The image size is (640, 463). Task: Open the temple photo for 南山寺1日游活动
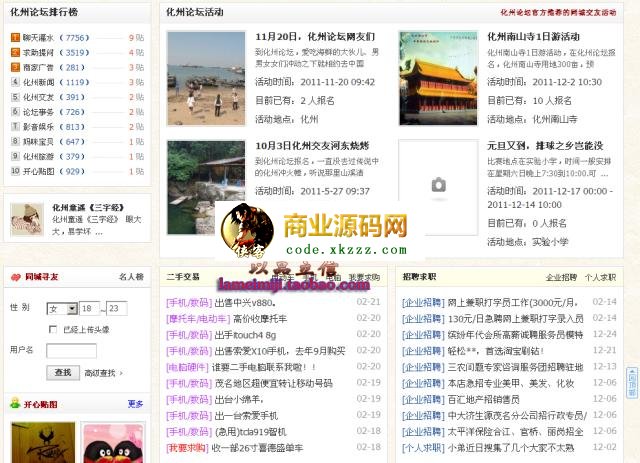438,78
